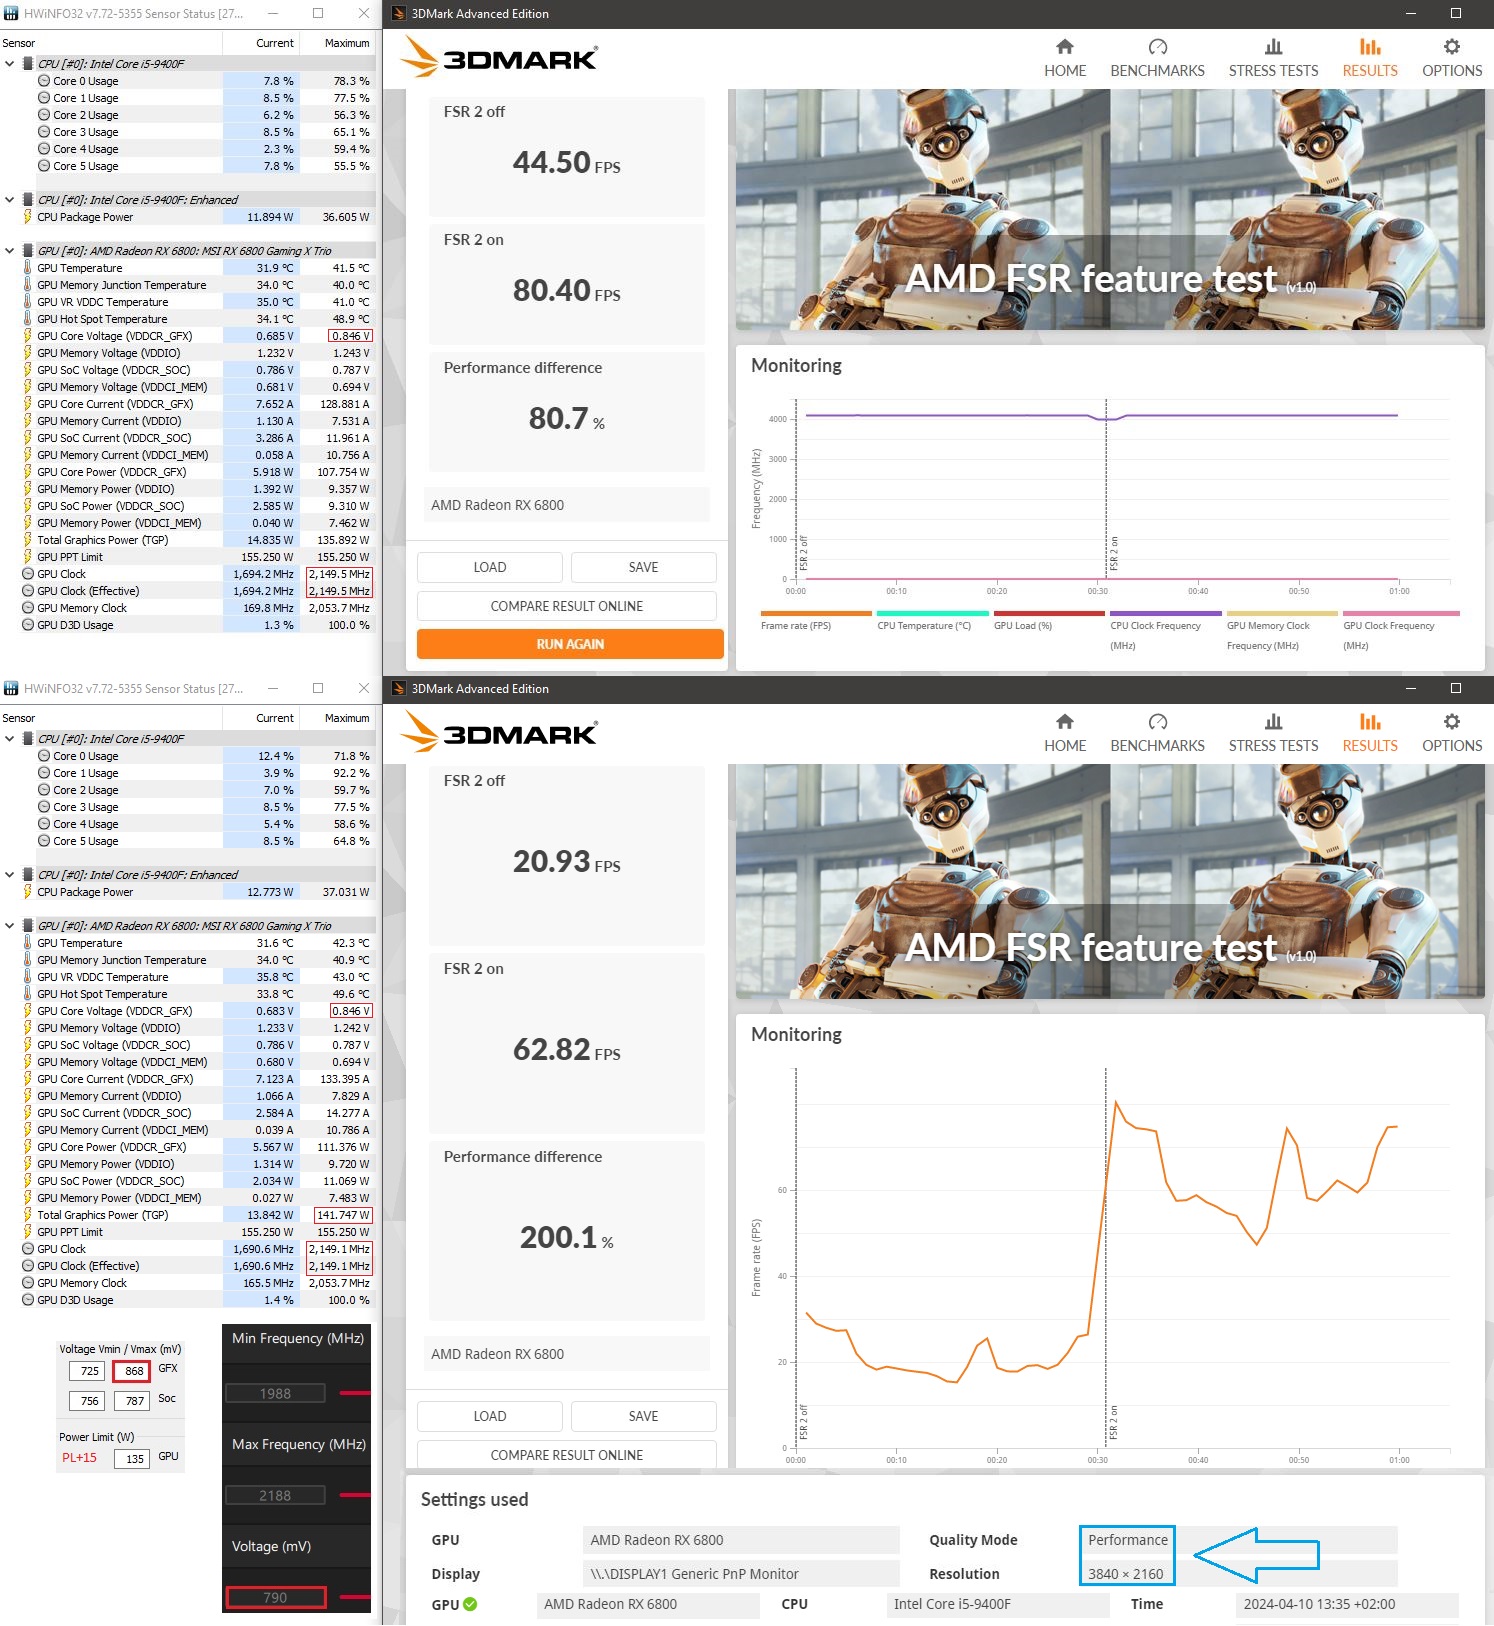The image size is (1494, 1626).
Task: Click clock icon of GPU D3D Usage row at 1.3 %
Action: pyautogui.click(x=28, y=625)
